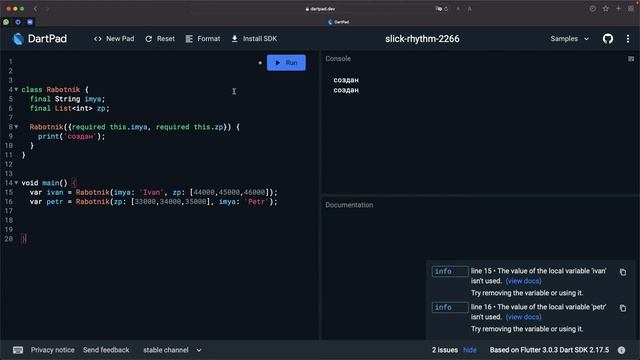Click the 2 issues status text

coord(444,350)
